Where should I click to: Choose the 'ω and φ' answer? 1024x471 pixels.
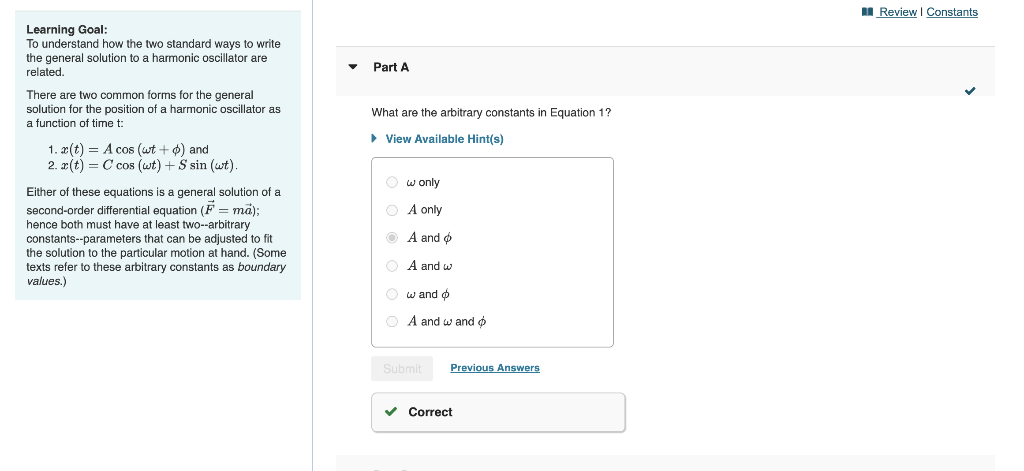[392, 294]
